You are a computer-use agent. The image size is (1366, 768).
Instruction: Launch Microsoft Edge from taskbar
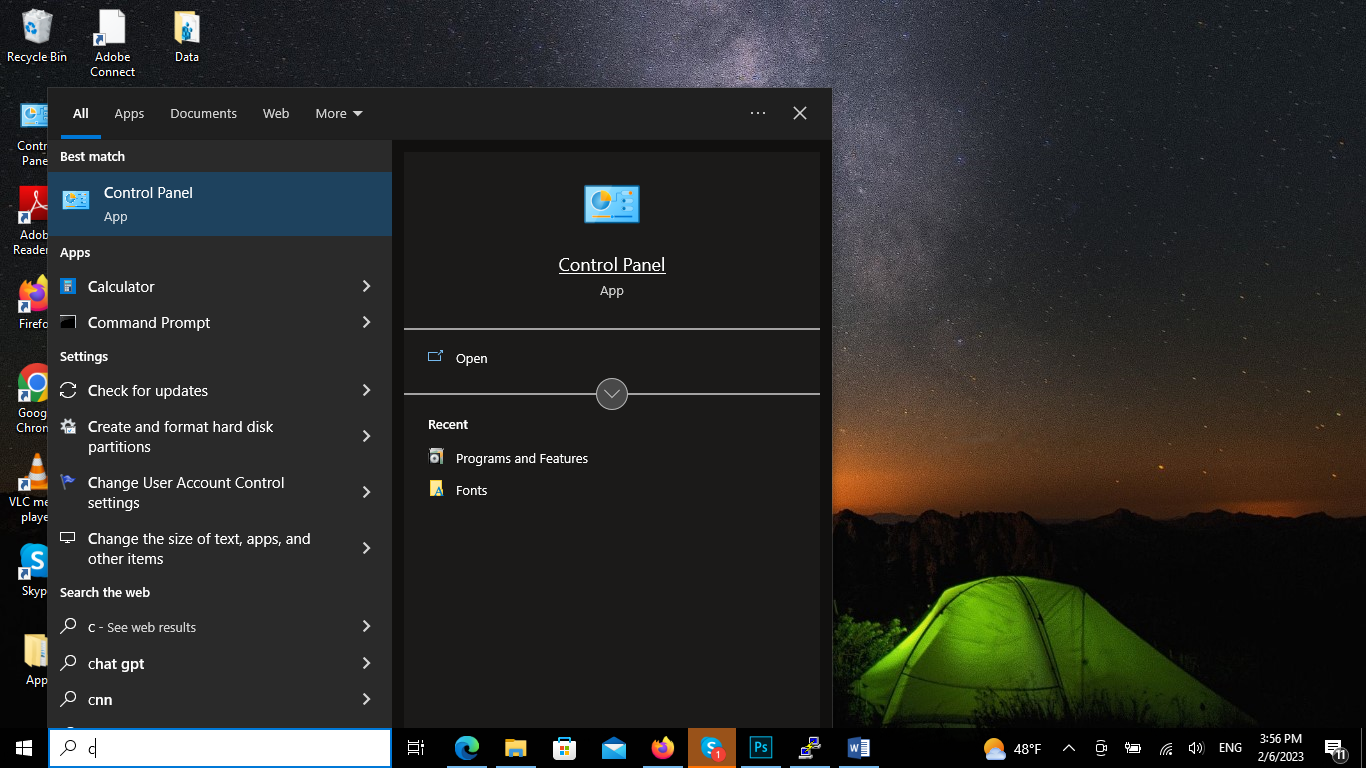point(466,748)
